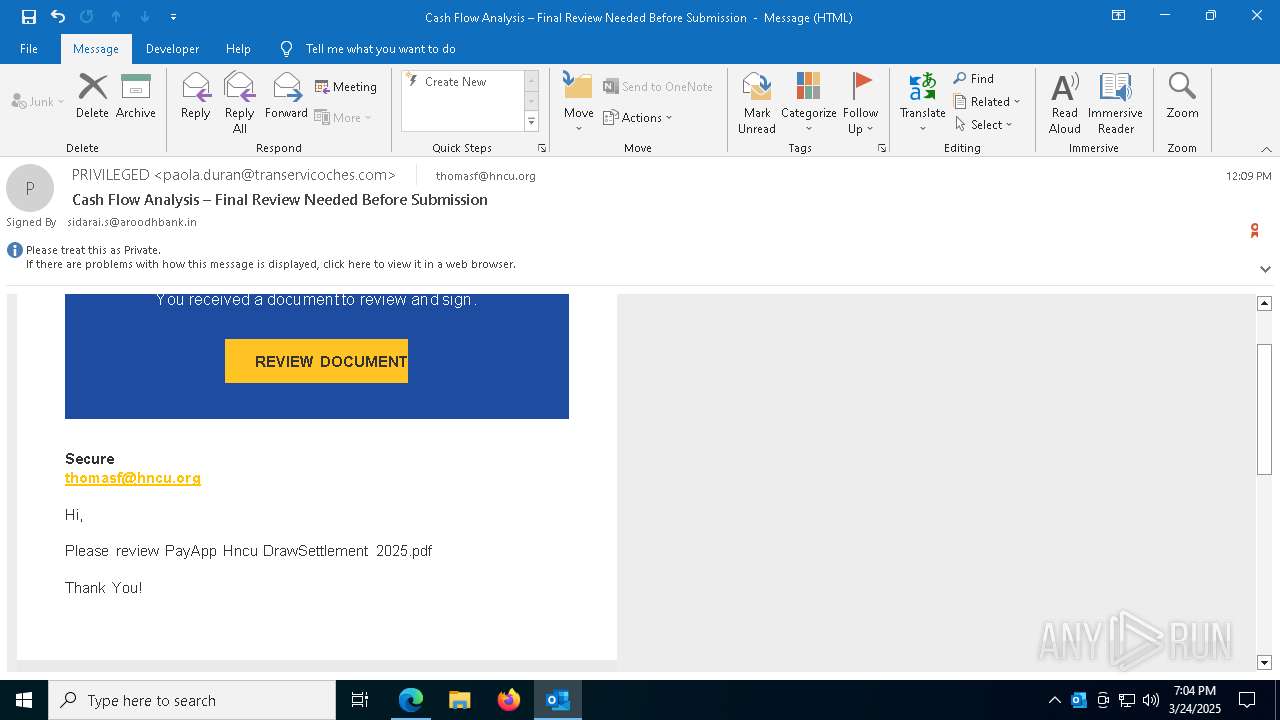
Task: Click the digital signature ribbon icon
Action: pyautogui.click(x=1254, y=231)
